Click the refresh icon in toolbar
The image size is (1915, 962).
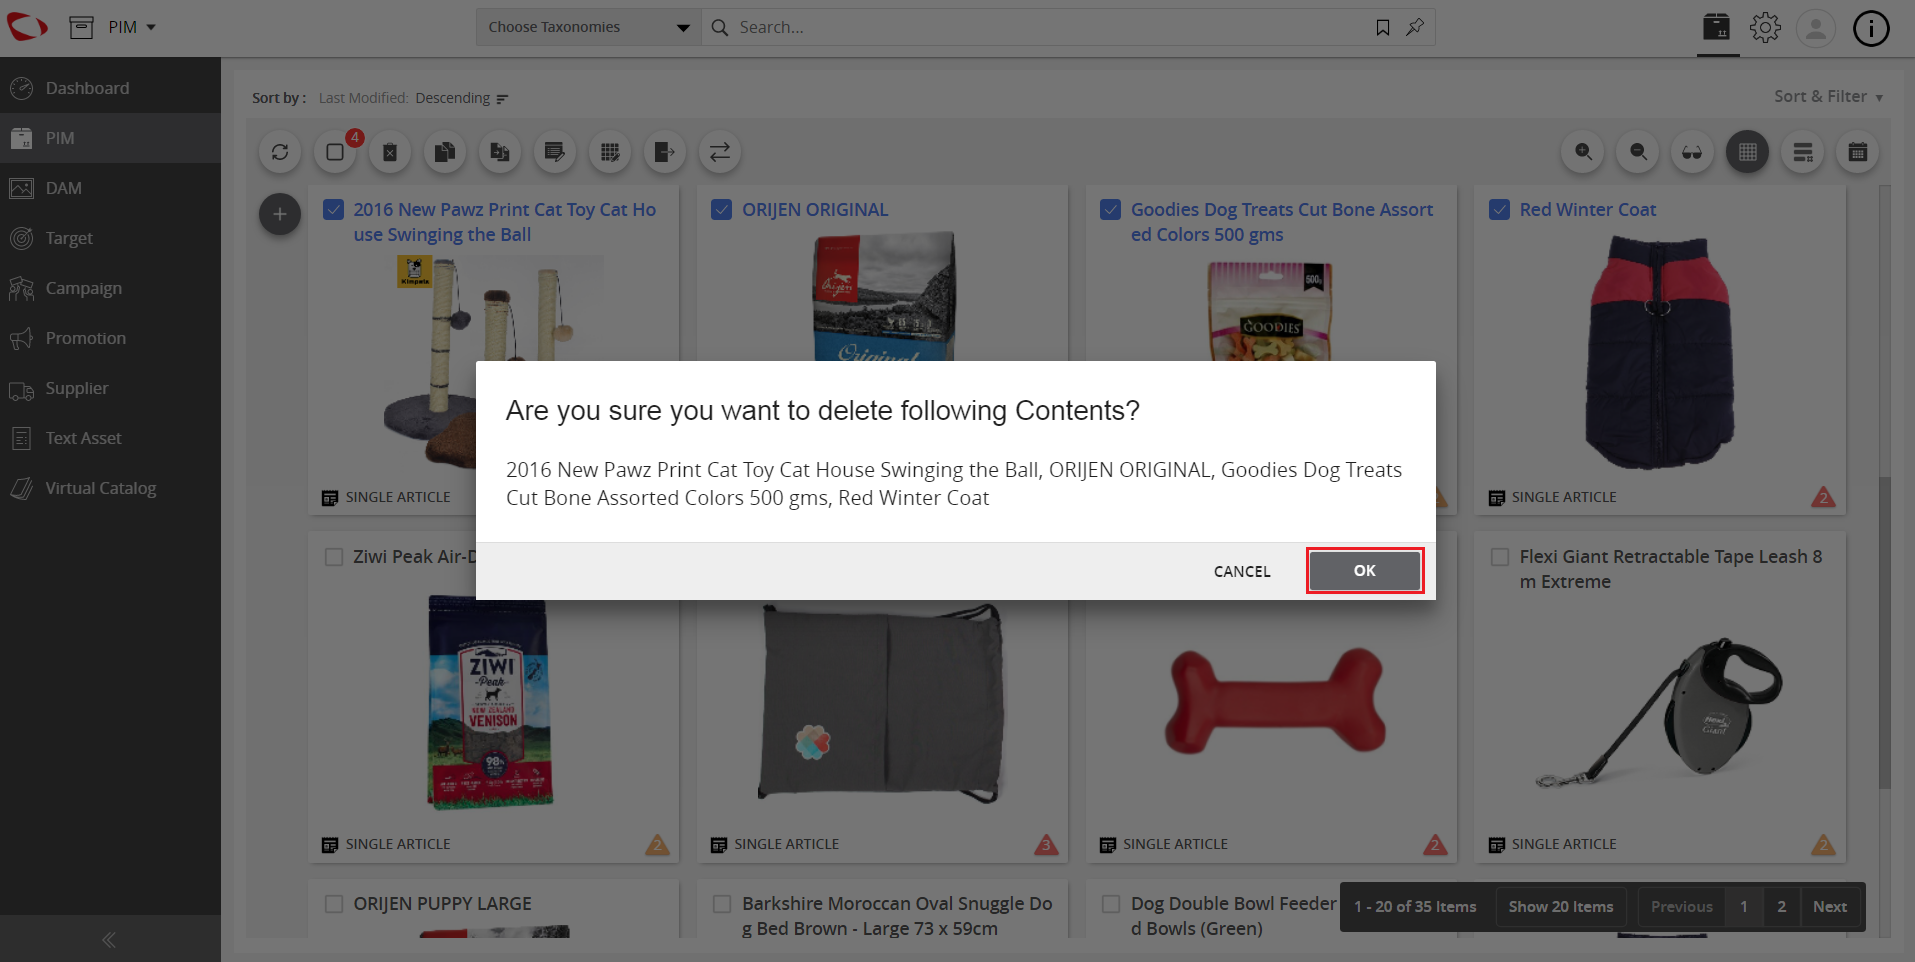coord(280,152)
